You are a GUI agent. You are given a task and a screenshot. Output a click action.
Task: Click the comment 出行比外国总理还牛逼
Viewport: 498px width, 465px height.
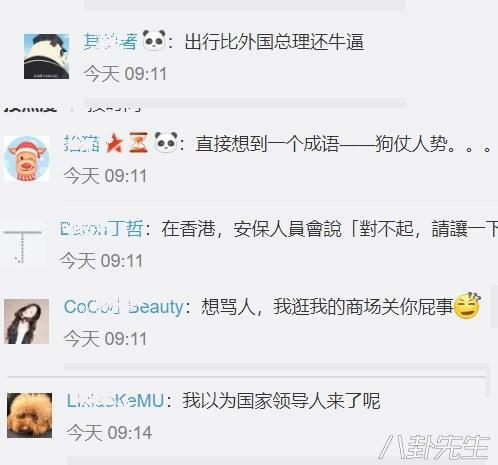(x=274, y=42)
